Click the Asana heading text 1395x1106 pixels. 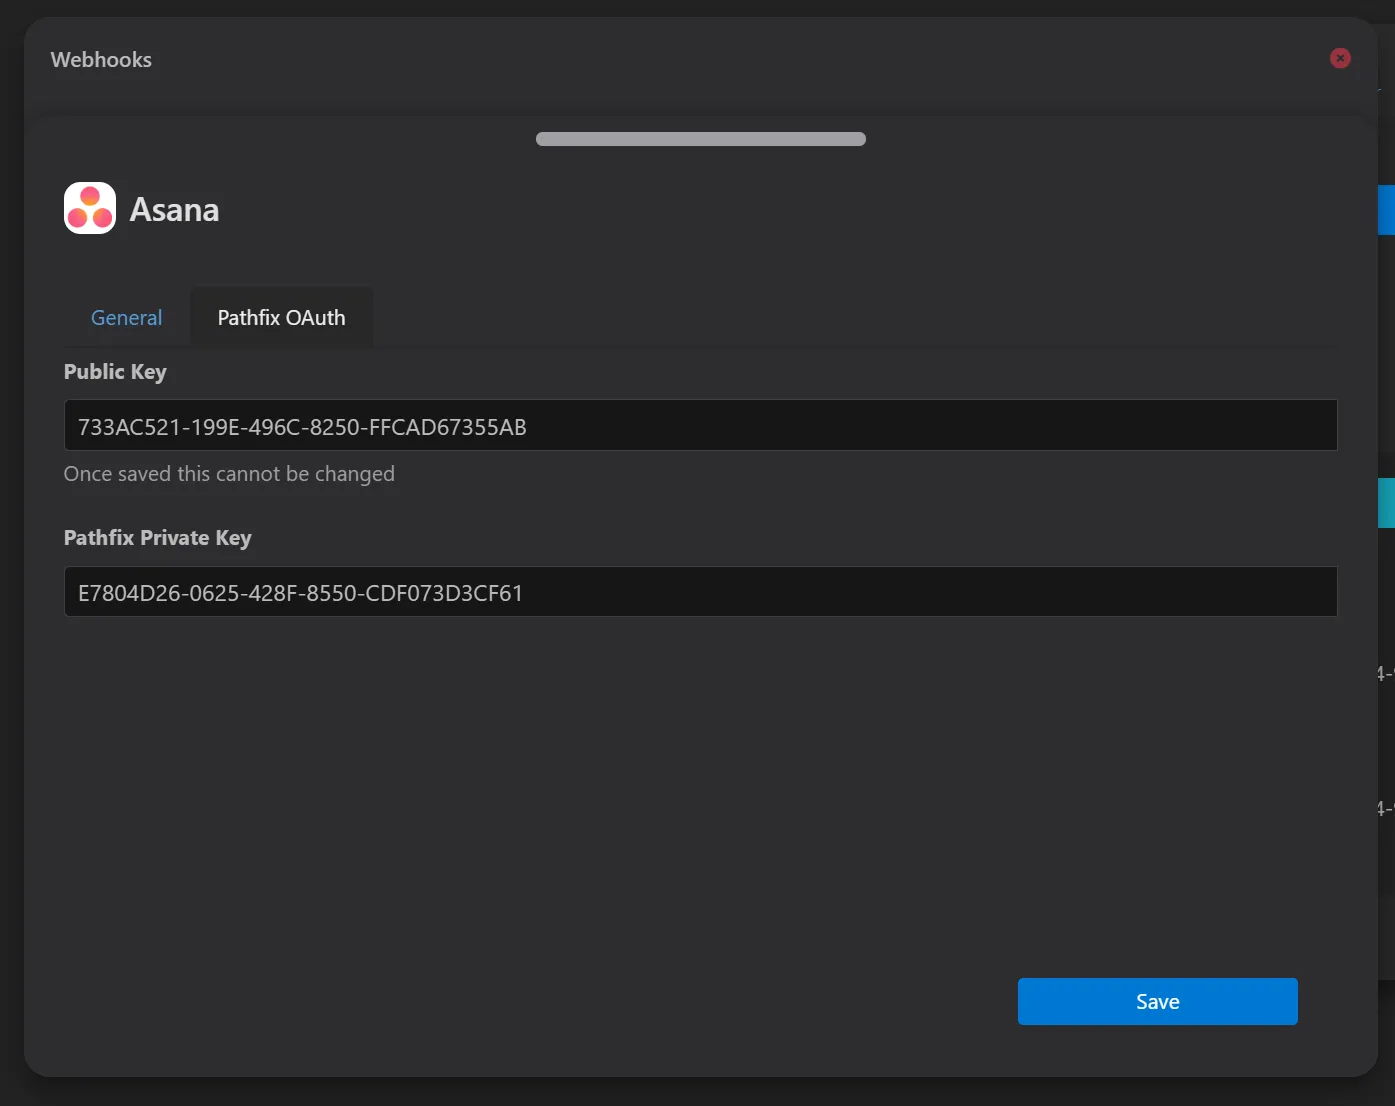click(174, 210)
